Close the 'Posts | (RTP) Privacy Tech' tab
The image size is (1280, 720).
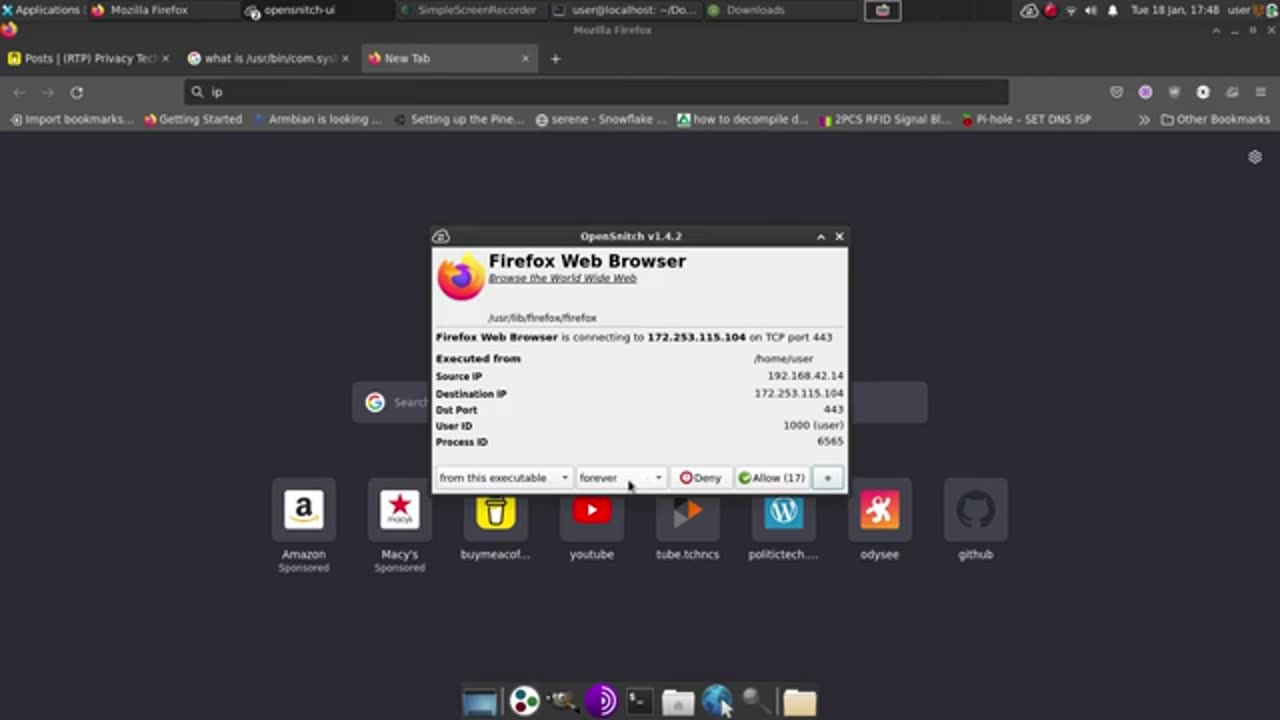pyautogui.click(x=165, y=58)
